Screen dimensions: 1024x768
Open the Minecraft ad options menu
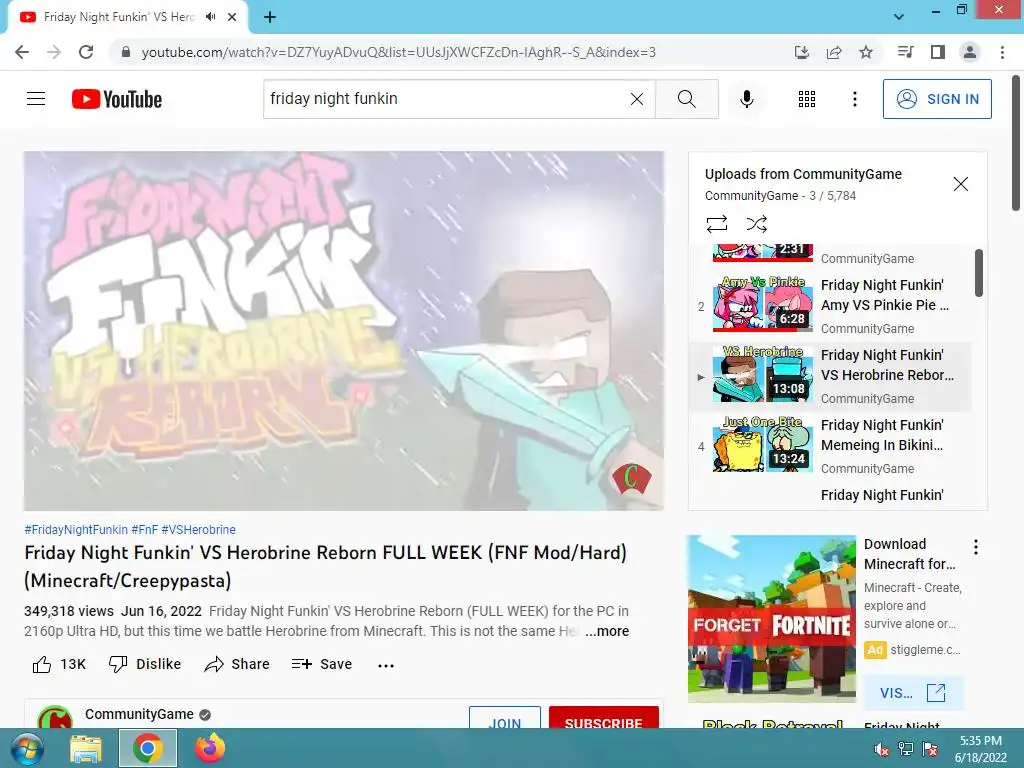(x=976, y=547)
